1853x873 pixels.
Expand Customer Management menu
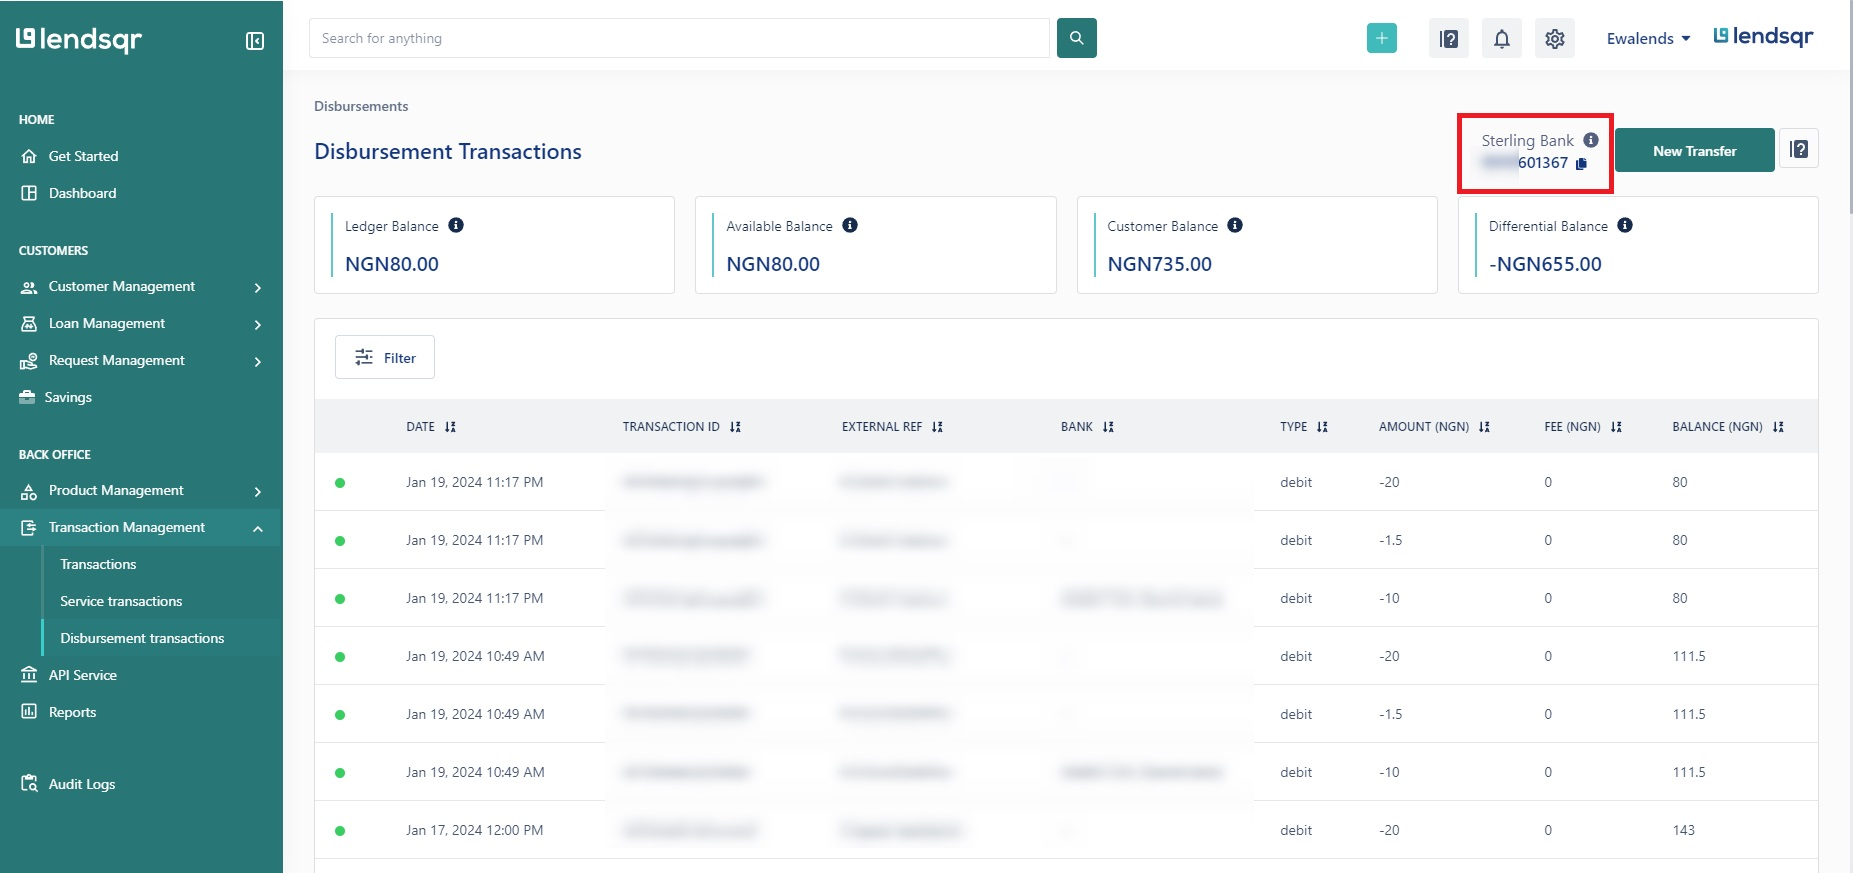coord(141,287)
